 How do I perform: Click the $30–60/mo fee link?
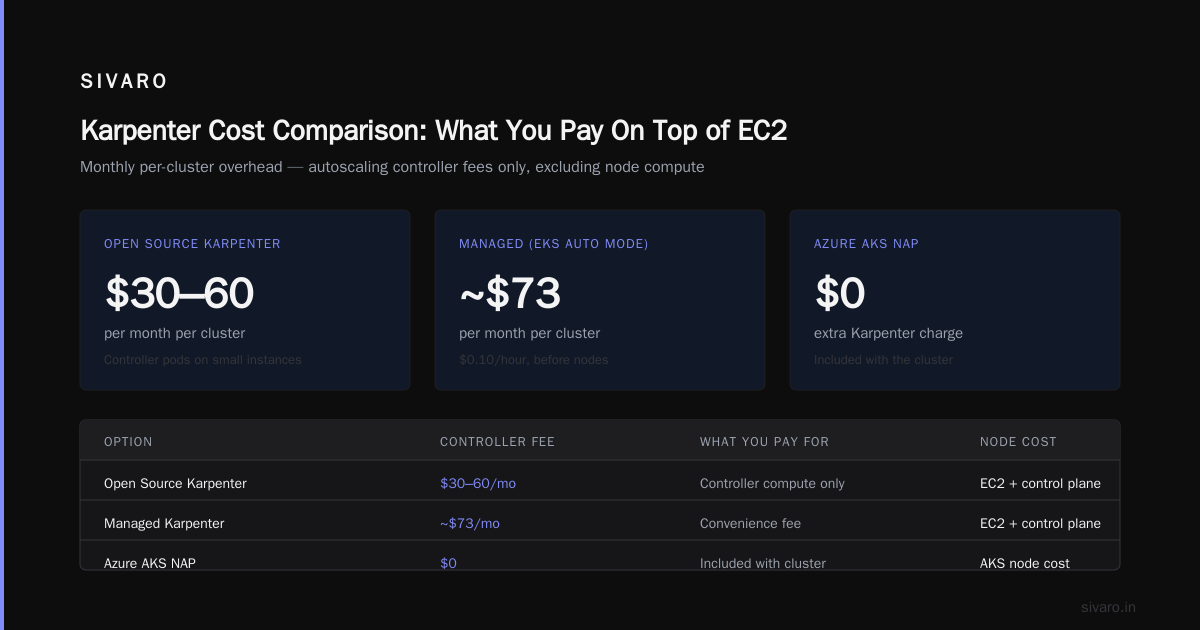tap(478, 483)
